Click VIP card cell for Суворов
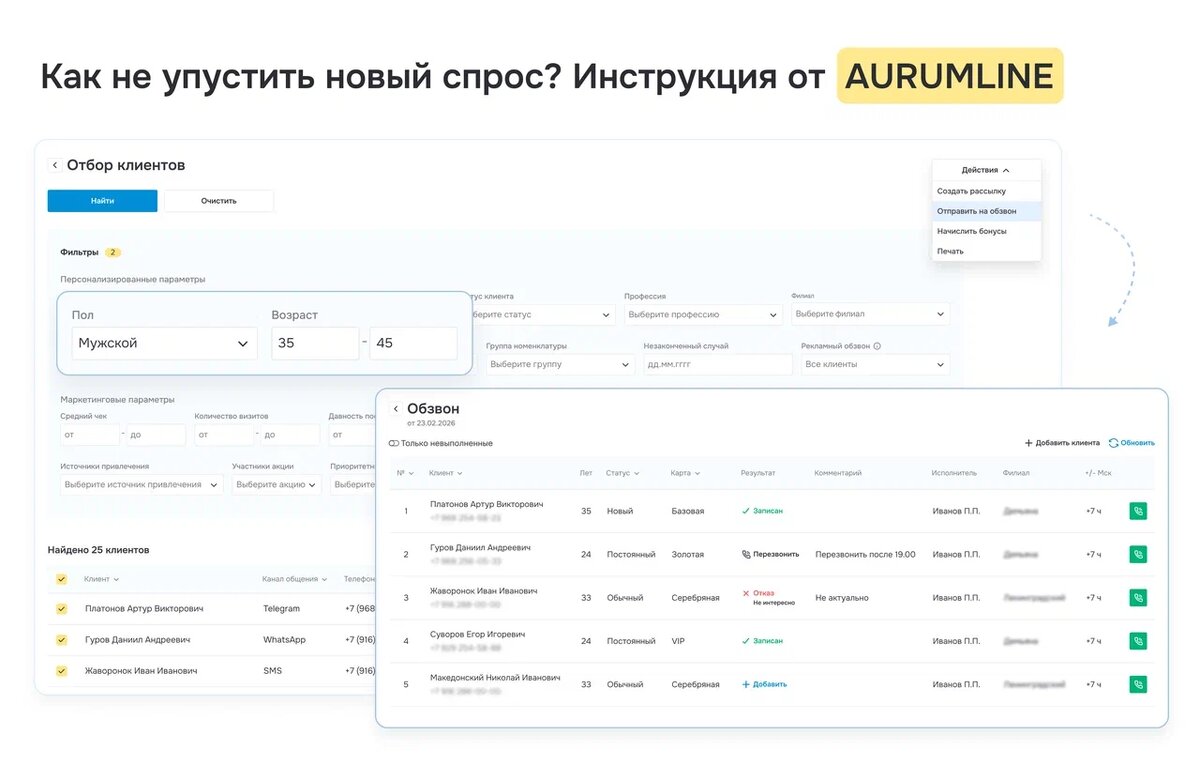 pos(679,641)
